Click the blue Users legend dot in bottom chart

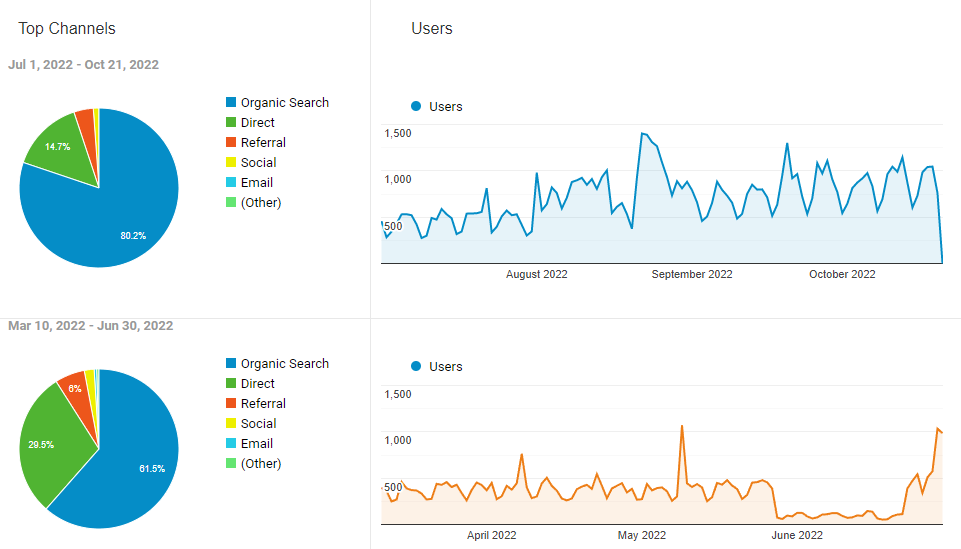416,366
